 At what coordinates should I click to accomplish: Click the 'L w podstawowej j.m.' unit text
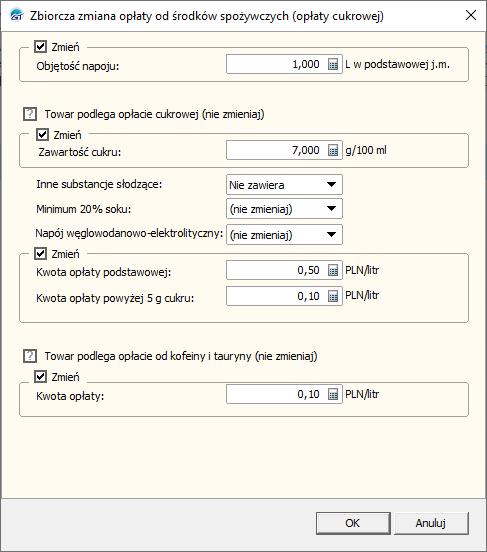click(x=397, y=65)
